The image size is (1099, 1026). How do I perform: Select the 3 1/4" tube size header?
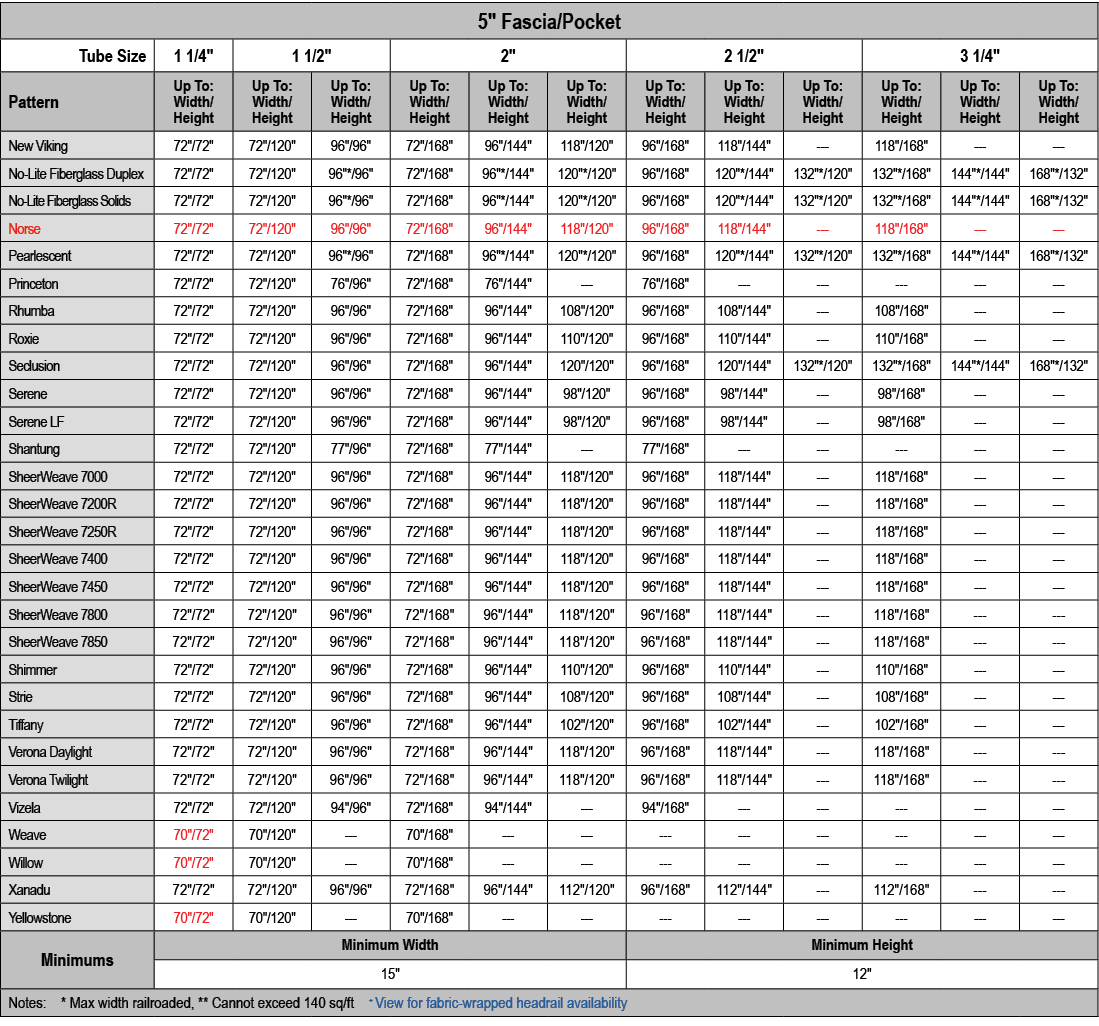point(979,56)
